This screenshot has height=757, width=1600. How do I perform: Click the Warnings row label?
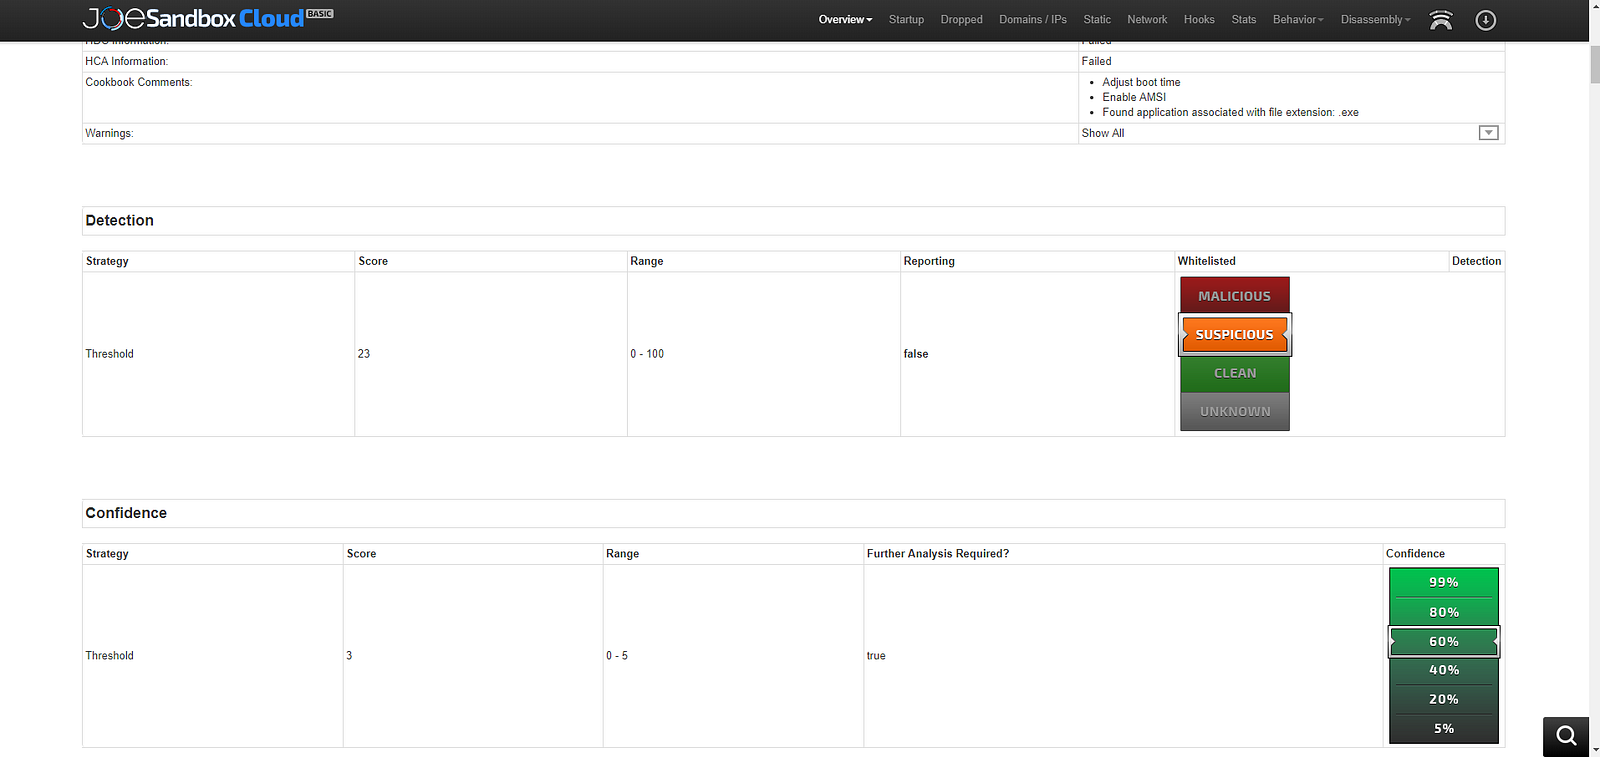109,133
